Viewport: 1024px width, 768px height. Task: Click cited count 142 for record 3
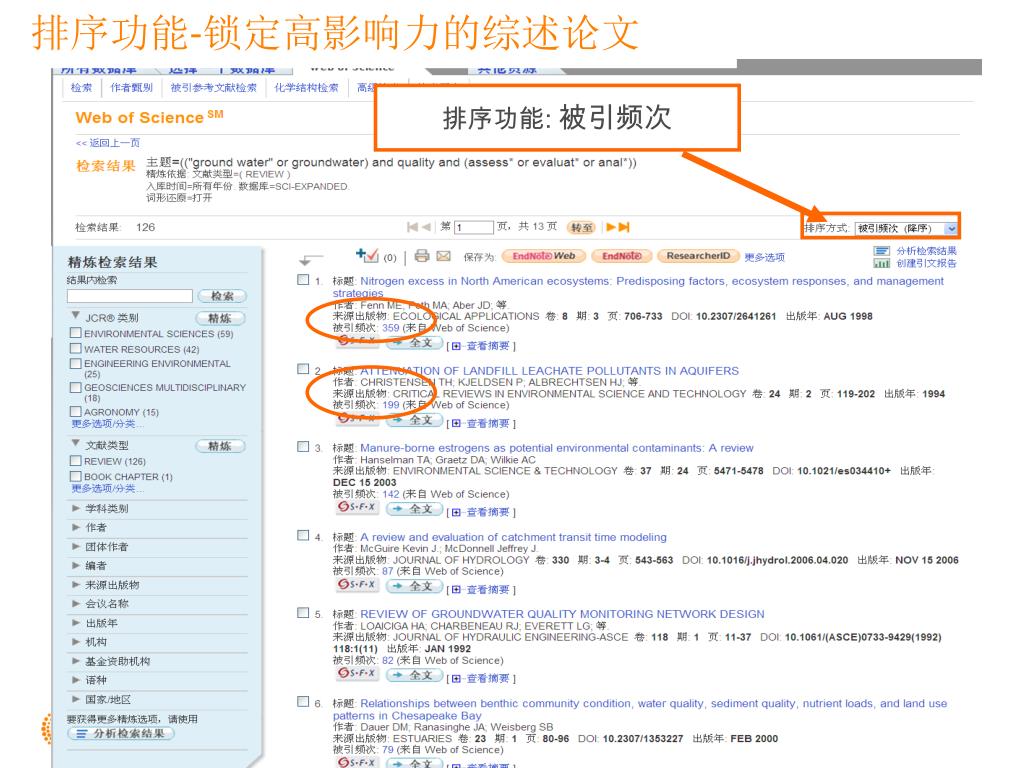391,494
